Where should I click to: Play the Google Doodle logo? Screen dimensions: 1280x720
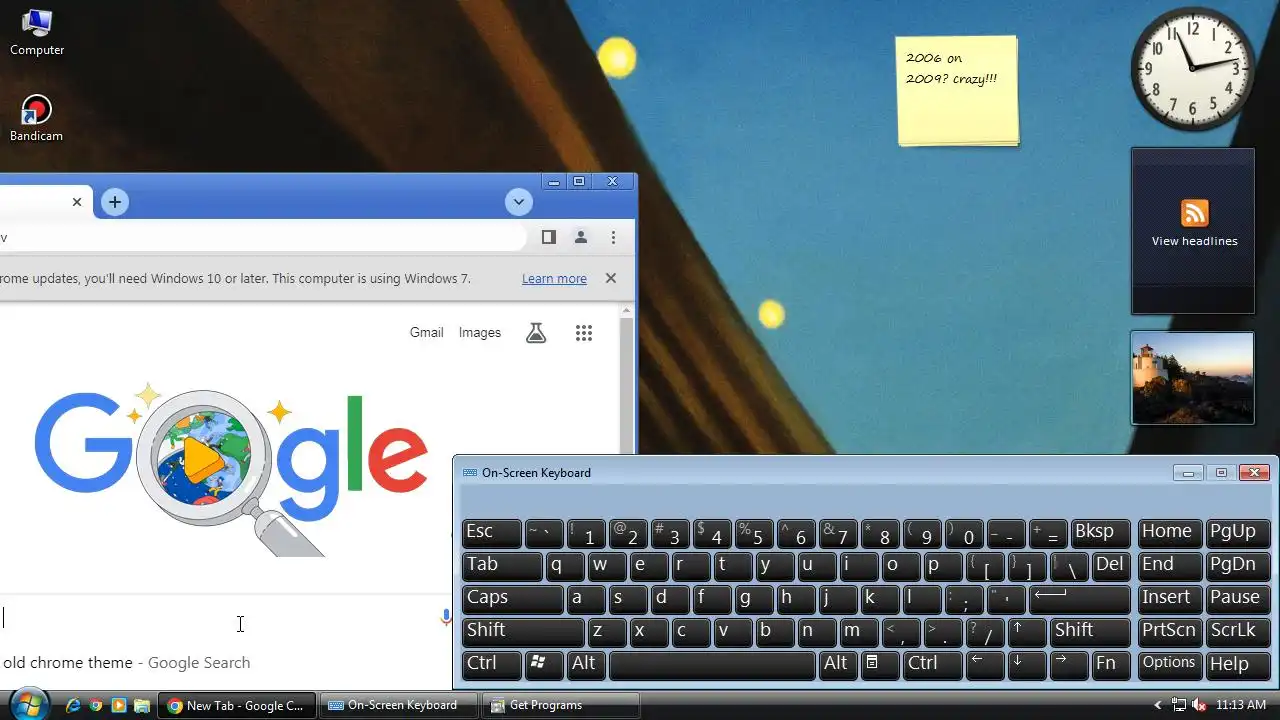click(x=232, y=468)
